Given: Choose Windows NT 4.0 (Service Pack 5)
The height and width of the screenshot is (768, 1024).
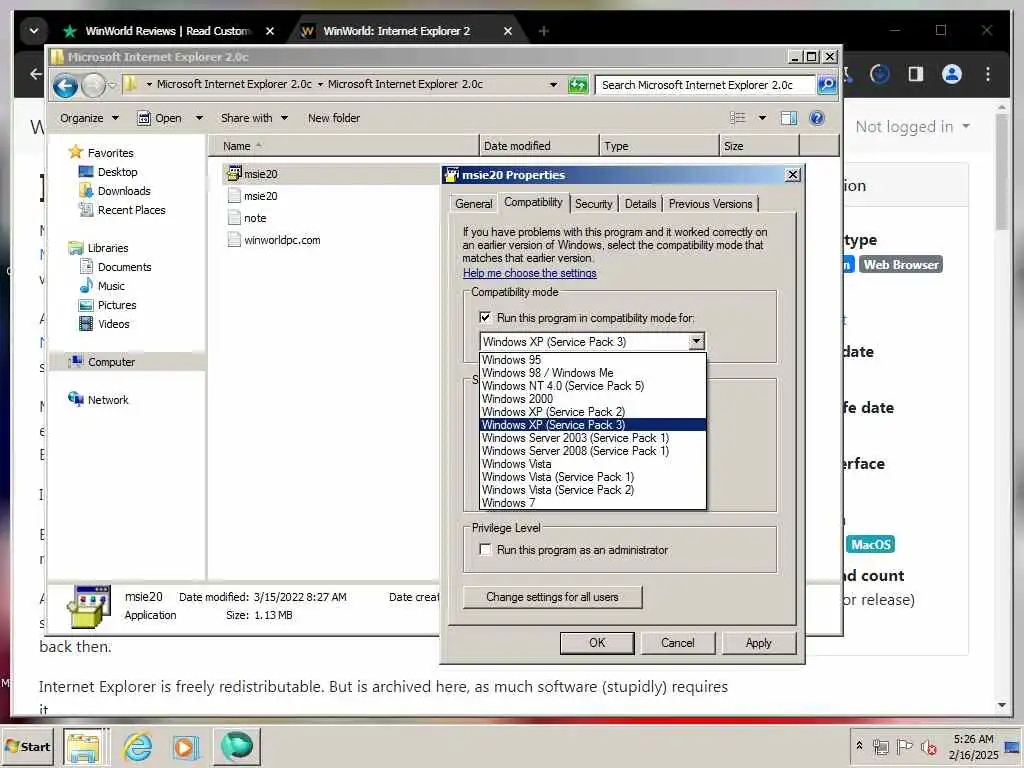Looking at the screenshot, I should 593,386.
